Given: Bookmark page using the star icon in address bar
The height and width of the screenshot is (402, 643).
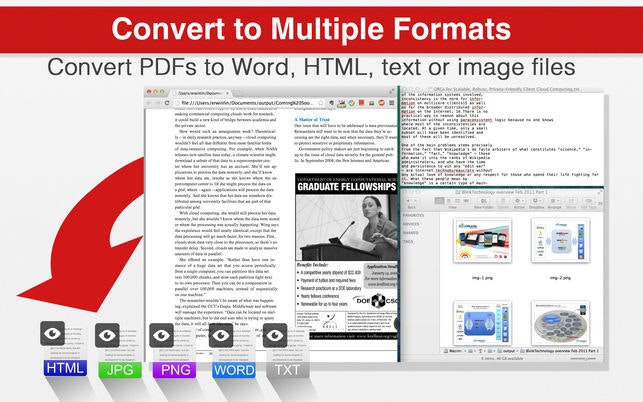Looking at the screenshot, I should click(x=321, y=103).
